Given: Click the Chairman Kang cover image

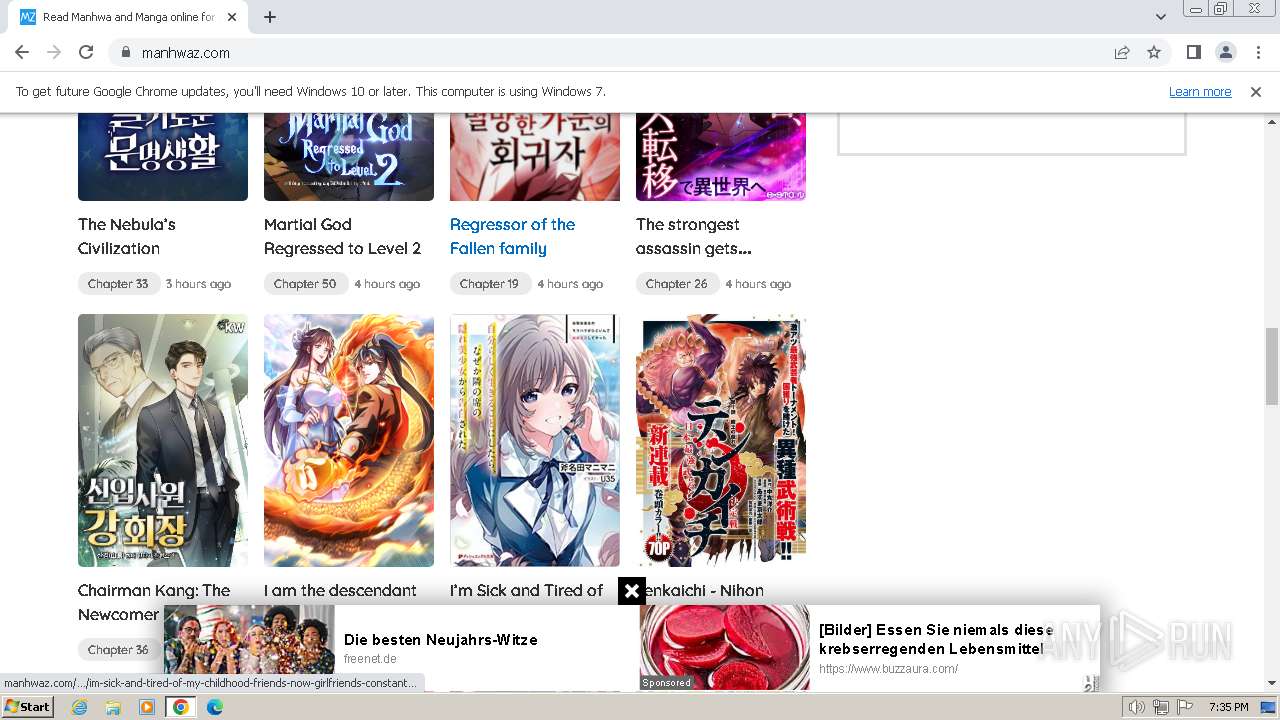Looking at the screenshot, I should [x=163, y=440].
